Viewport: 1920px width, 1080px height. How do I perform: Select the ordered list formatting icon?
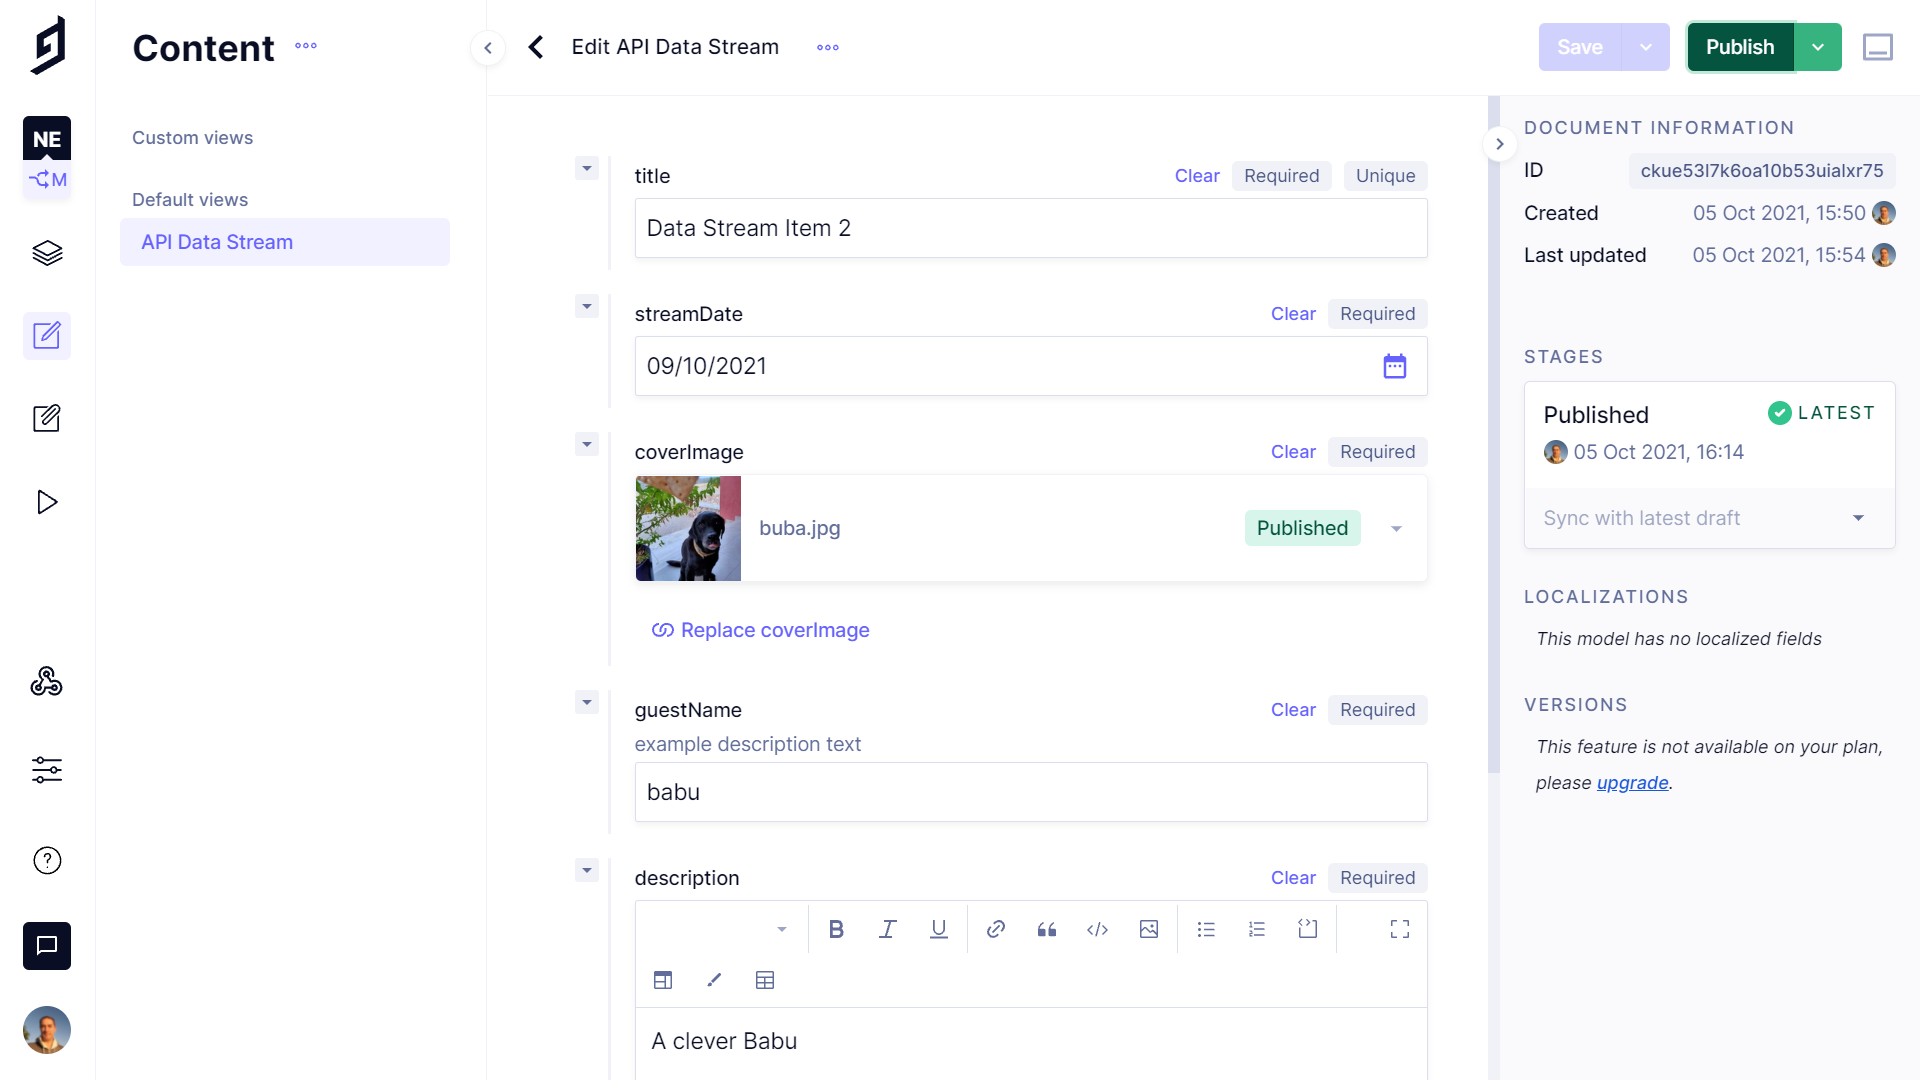click(x=1254, y=930)
